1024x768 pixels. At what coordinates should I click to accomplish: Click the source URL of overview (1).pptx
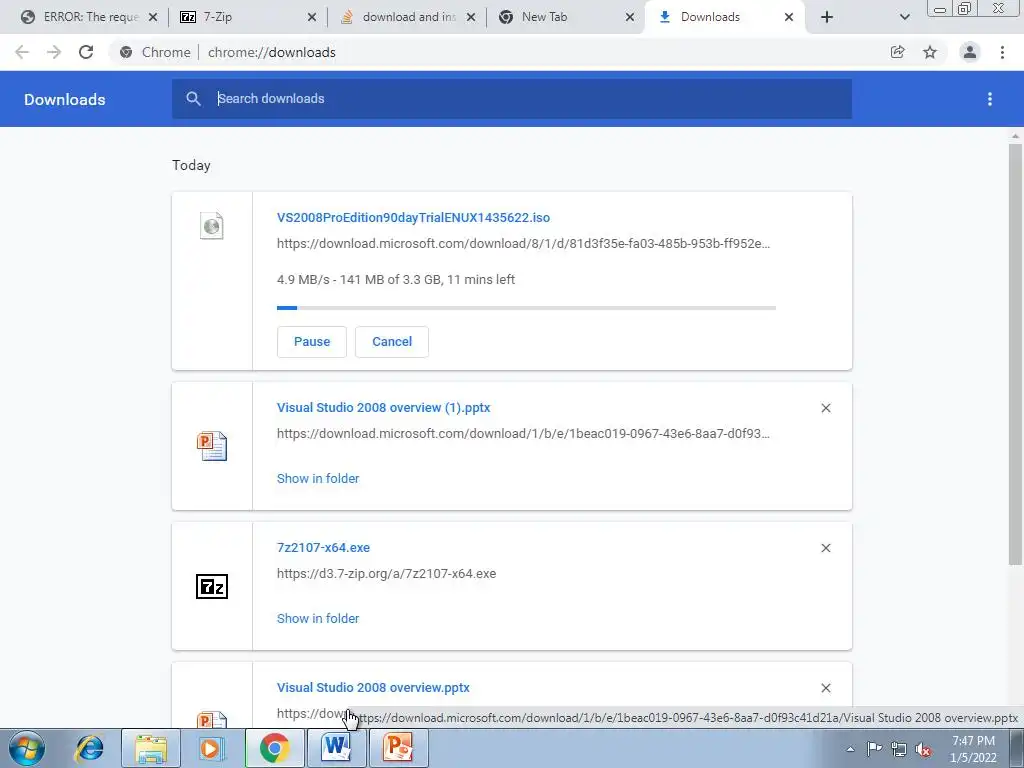[523, 434]
